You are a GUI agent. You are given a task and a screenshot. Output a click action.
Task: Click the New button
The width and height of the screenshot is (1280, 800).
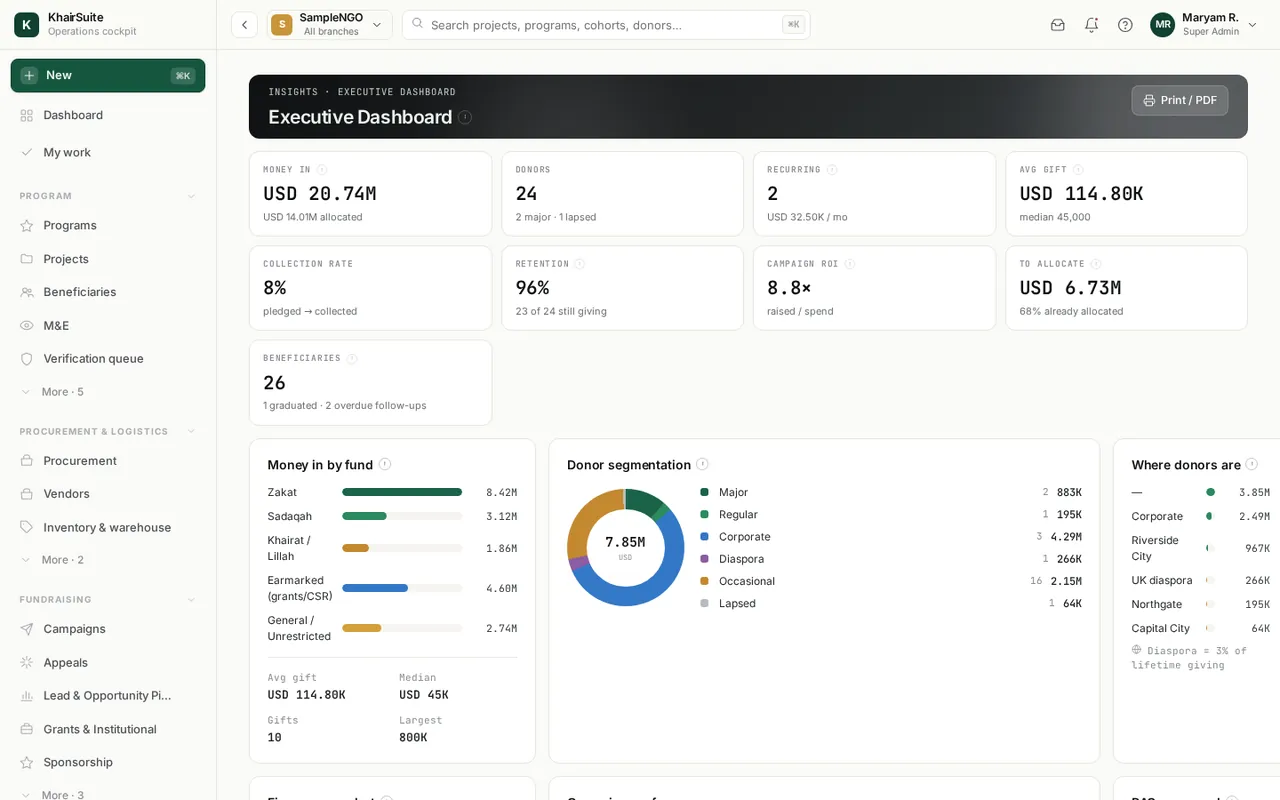(108, 75)
